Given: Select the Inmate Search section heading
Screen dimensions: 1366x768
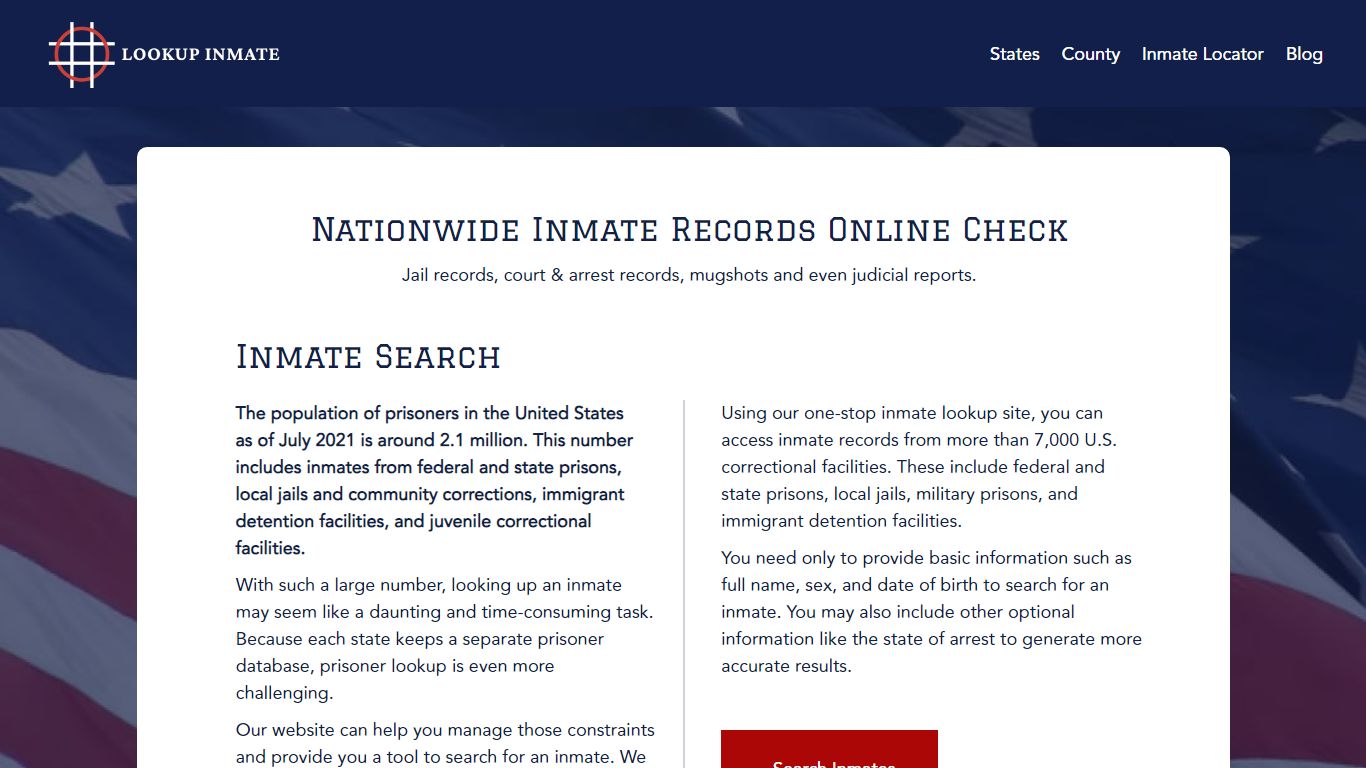Looking at the screenshot, I should click(368, 356).
